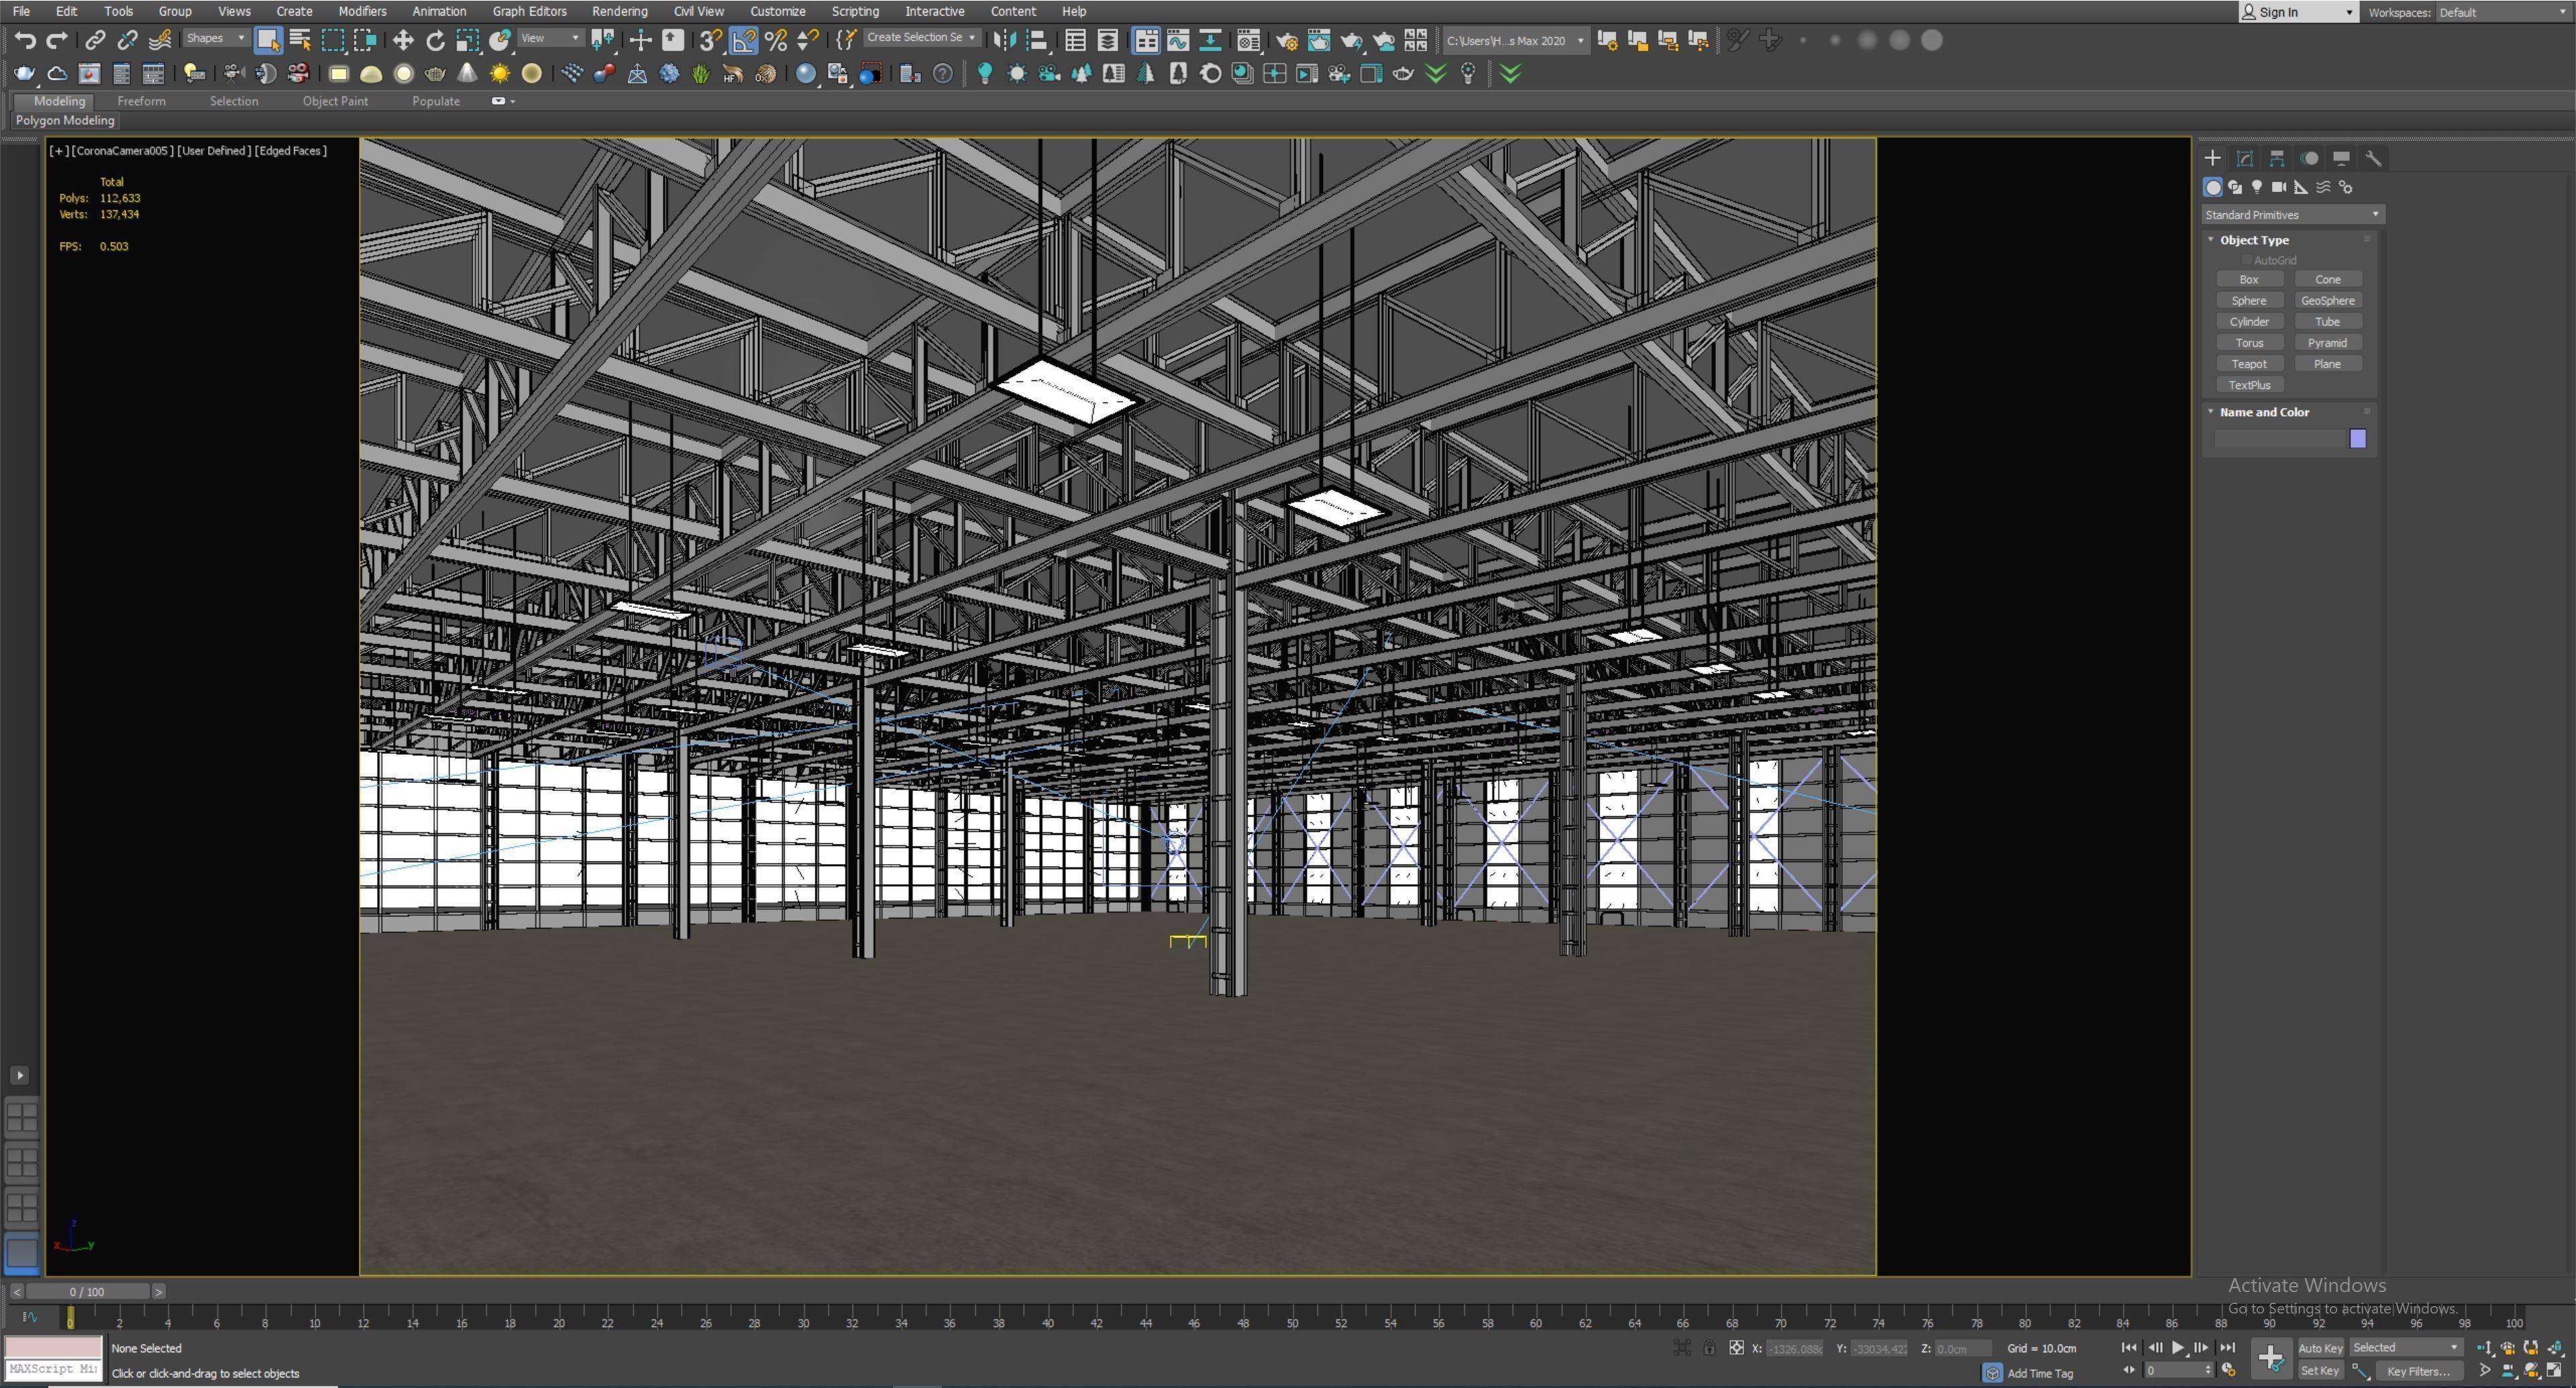Image resolution: width=2576 pixels, height=1388 pixels.
Task: Create a Teapot primitive
Action: point(2249,364)
